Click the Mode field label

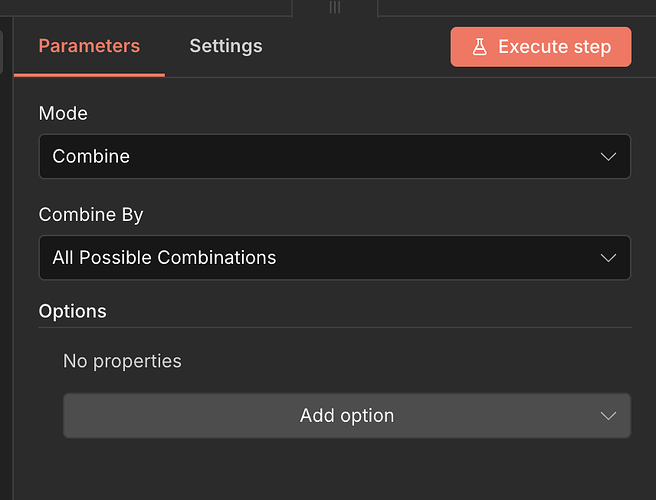pos(63,114)
